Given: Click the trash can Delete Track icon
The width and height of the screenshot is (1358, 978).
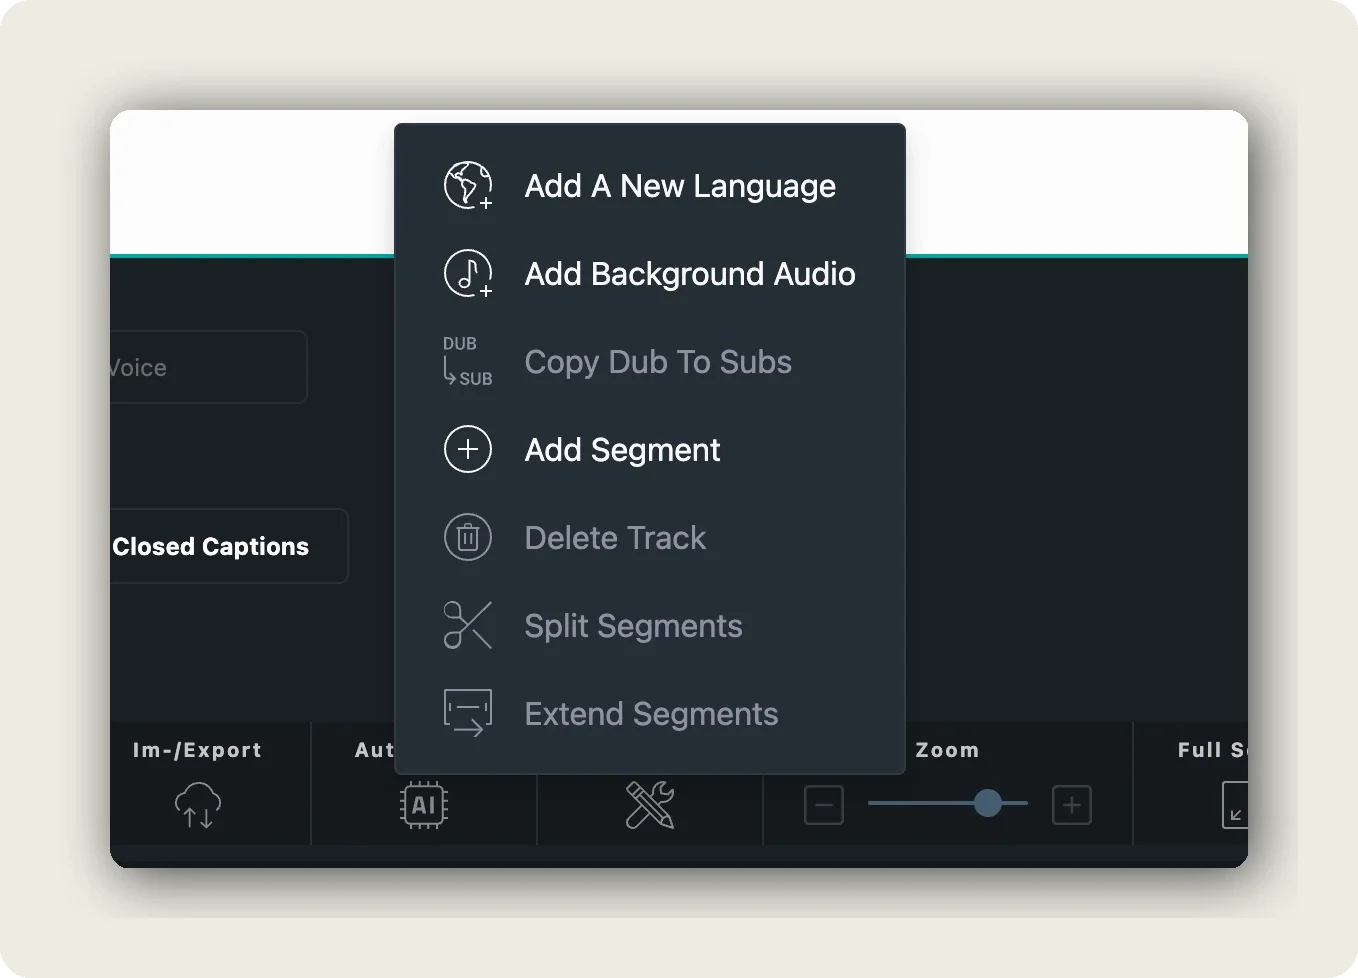Looking at the screenshot, I should 468,537.
